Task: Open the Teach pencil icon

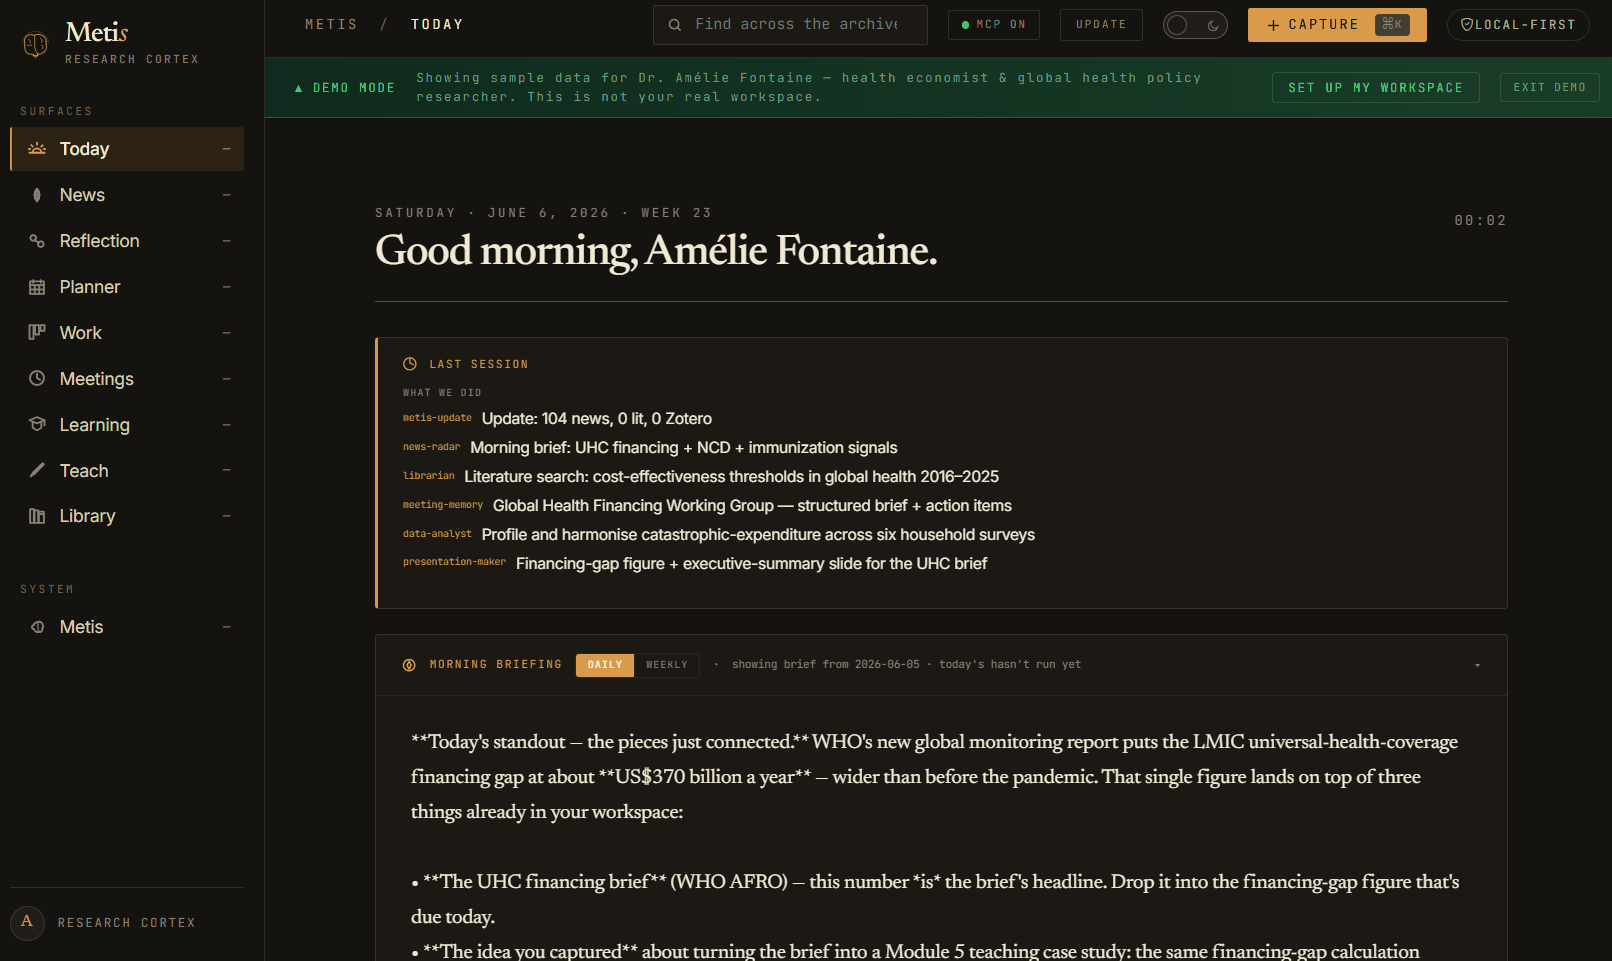Action: coord(37,470)
